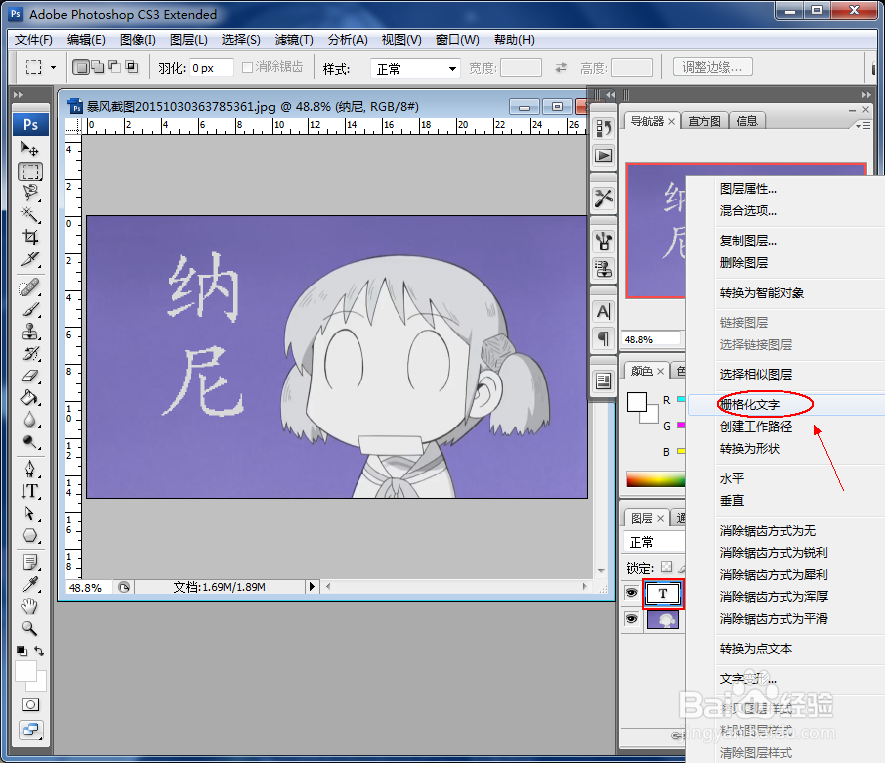Choose 栅格化文字 from the context menu
The width and height of the screenshot is (885, 763).
pos(748,403)
